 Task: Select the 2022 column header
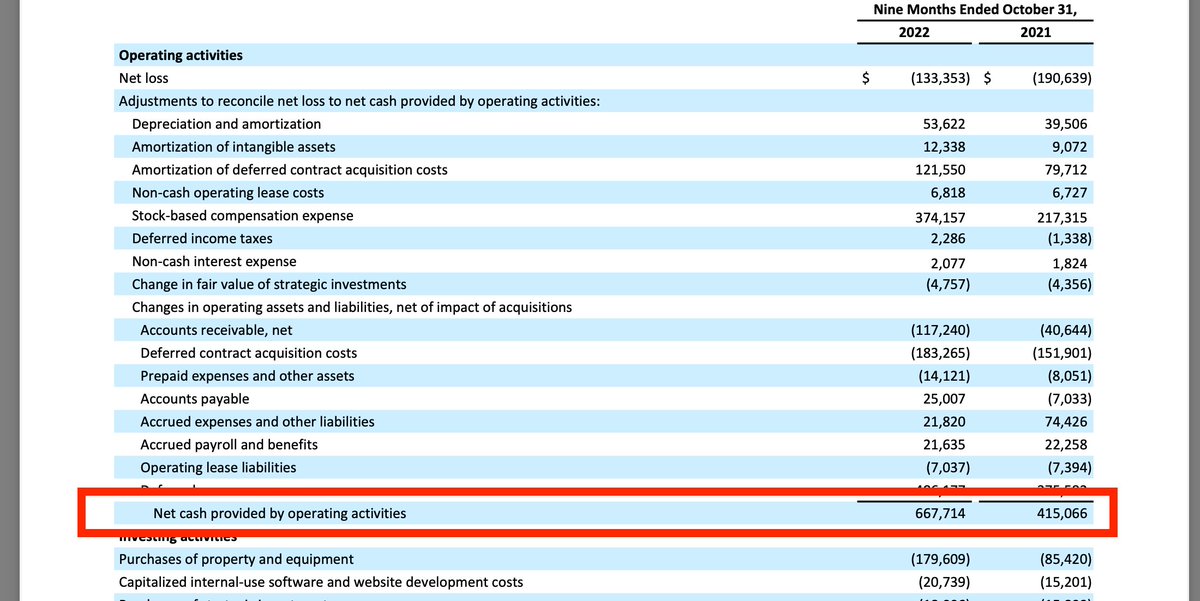[913, 32]
